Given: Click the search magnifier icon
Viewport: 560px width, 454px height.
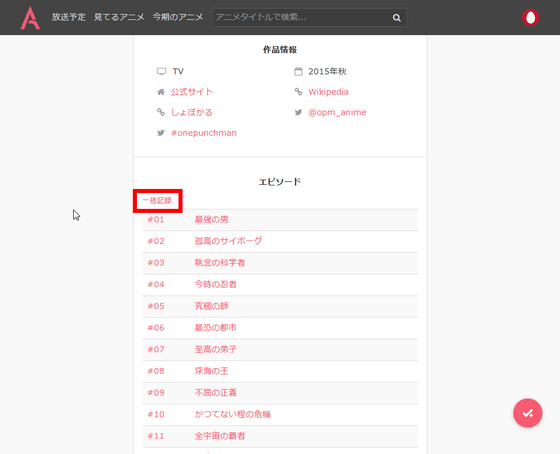Looking at the screenshot, I should [x=396, y=18].
